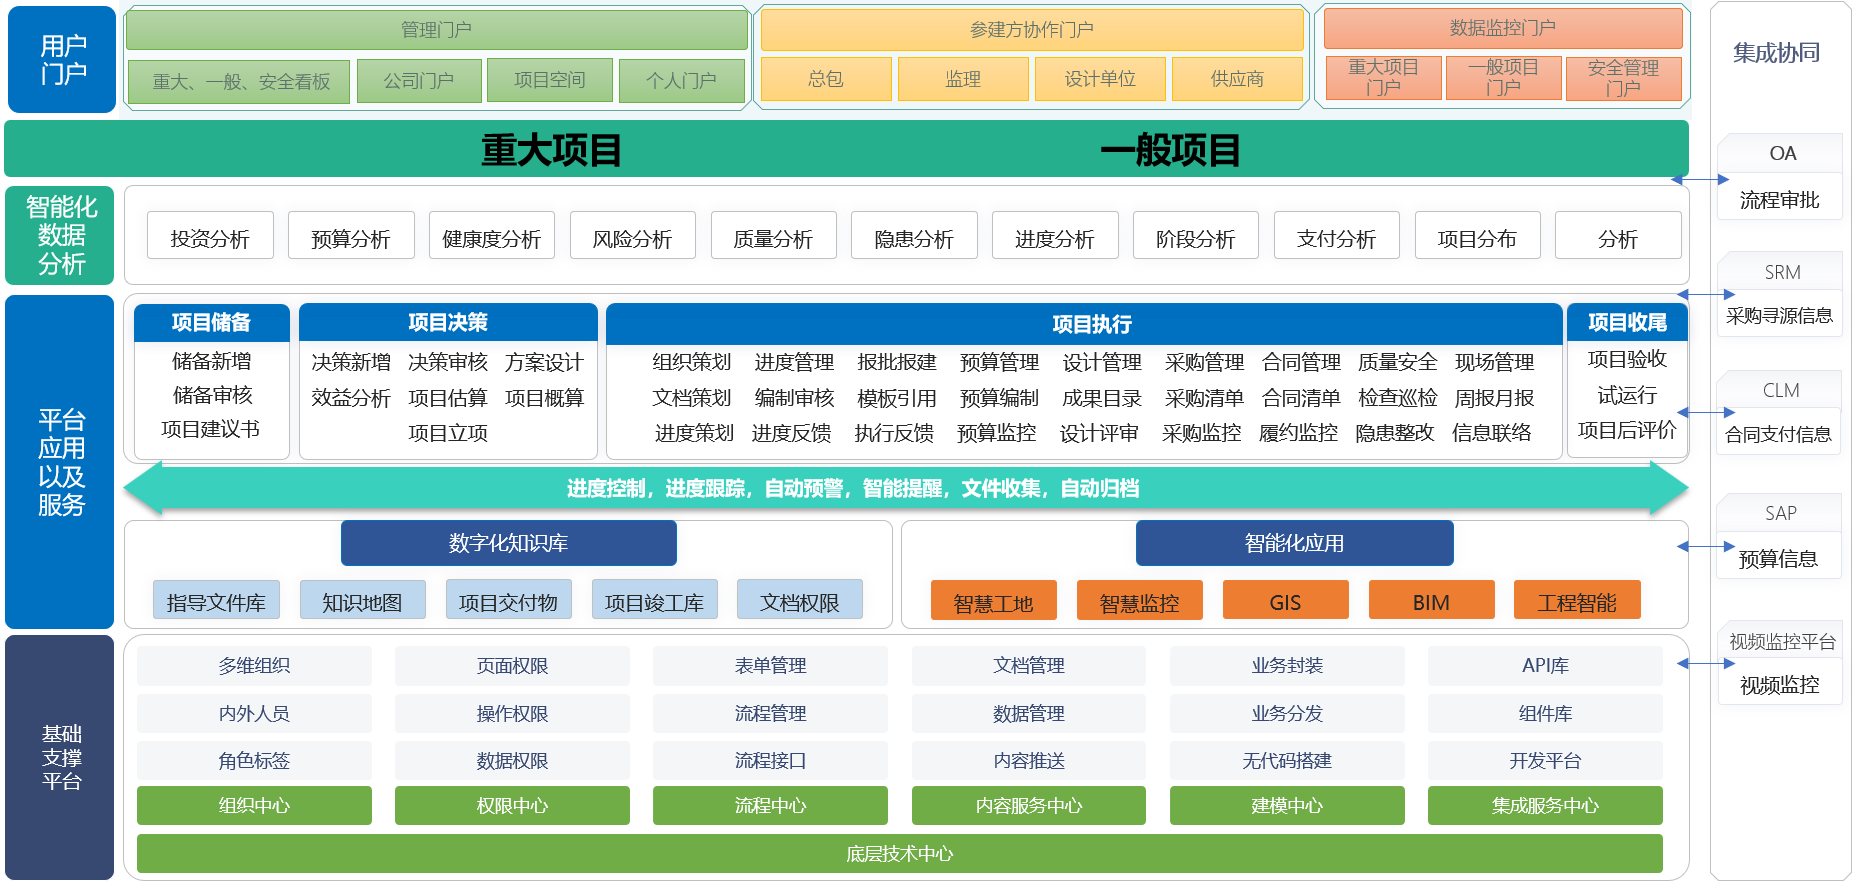The width and height of the screenshot is (1860, 891).
Task: Open the 公司门户 portal box
Action: coord(419,81)
